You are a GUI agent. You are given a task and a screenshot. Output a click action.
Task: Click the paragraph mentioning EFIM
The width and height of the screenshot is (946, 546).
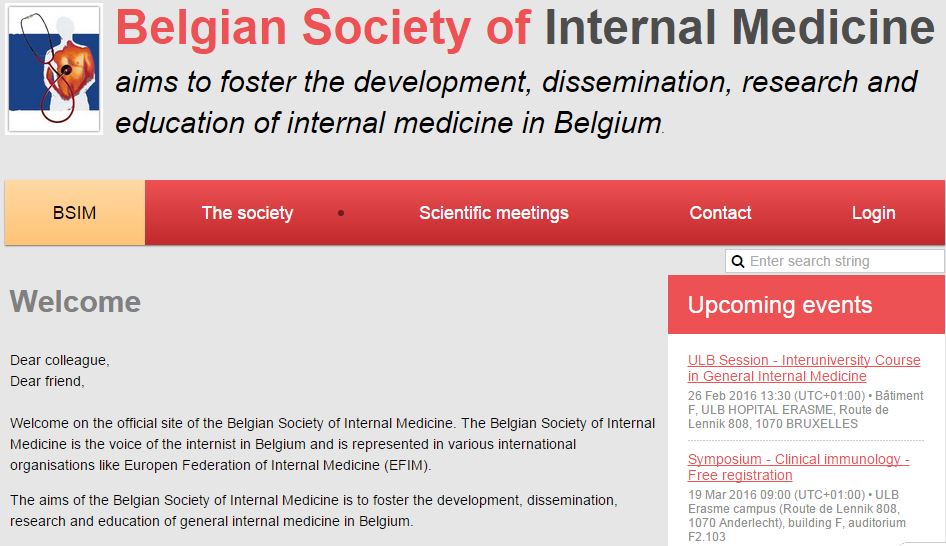tap(332, 444)
